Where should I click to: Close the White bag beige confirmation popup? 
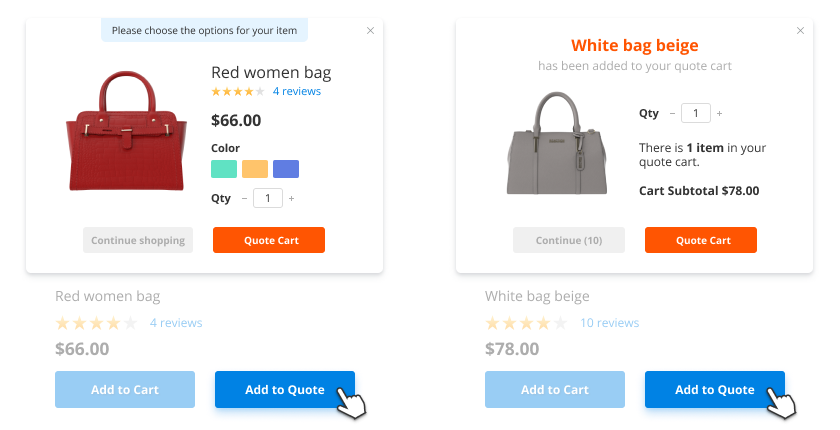pos(799,31)
